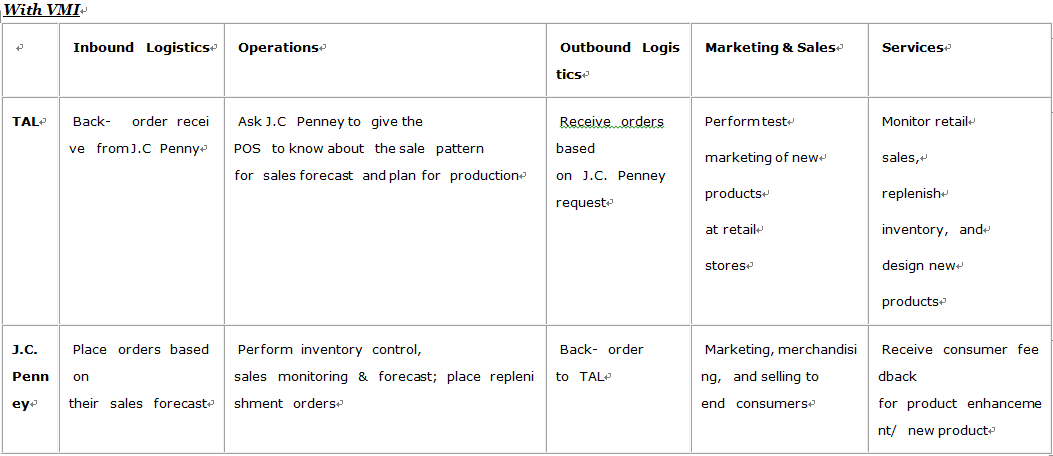Select the 'Services' column header cell

pos(960,60)
